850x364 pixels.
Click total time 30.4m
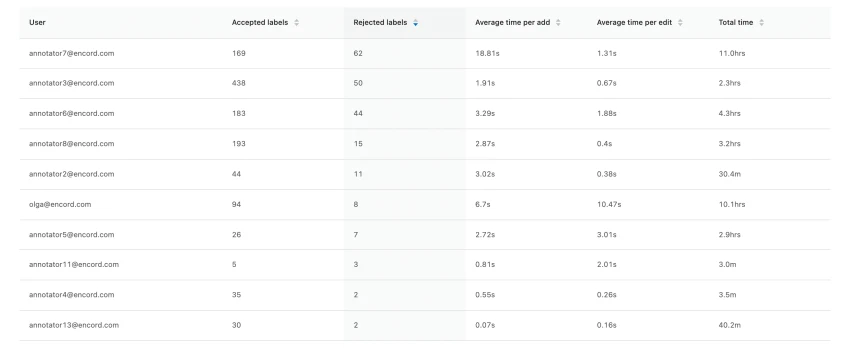coord(729,174)
